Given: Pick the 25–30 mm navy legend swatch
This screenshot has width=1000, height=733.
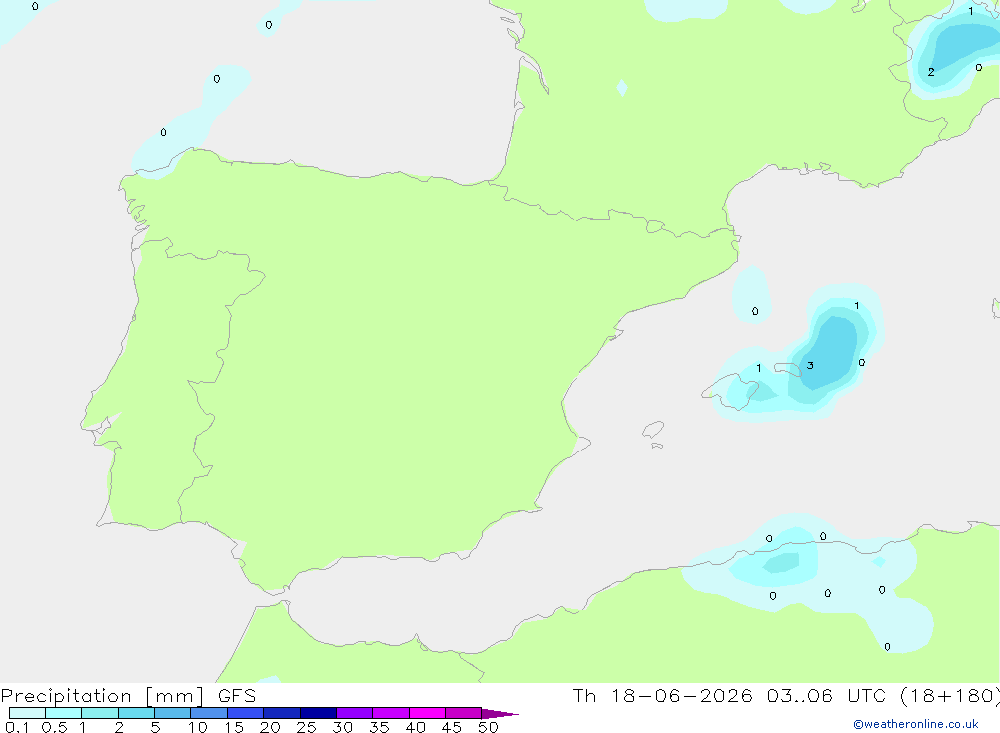Looking at the screenshot, I should coord(318,713).
